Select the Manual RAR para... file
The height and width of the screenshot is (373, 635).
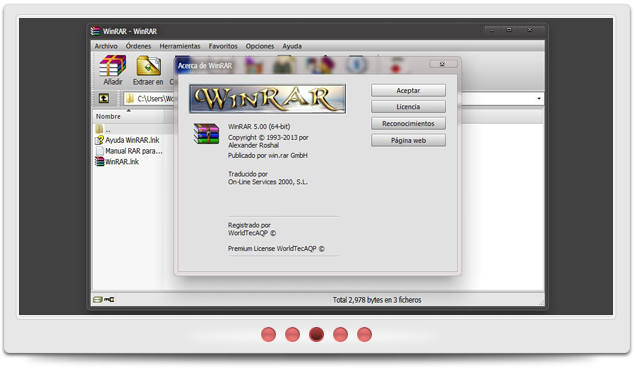tap(129, 151)
